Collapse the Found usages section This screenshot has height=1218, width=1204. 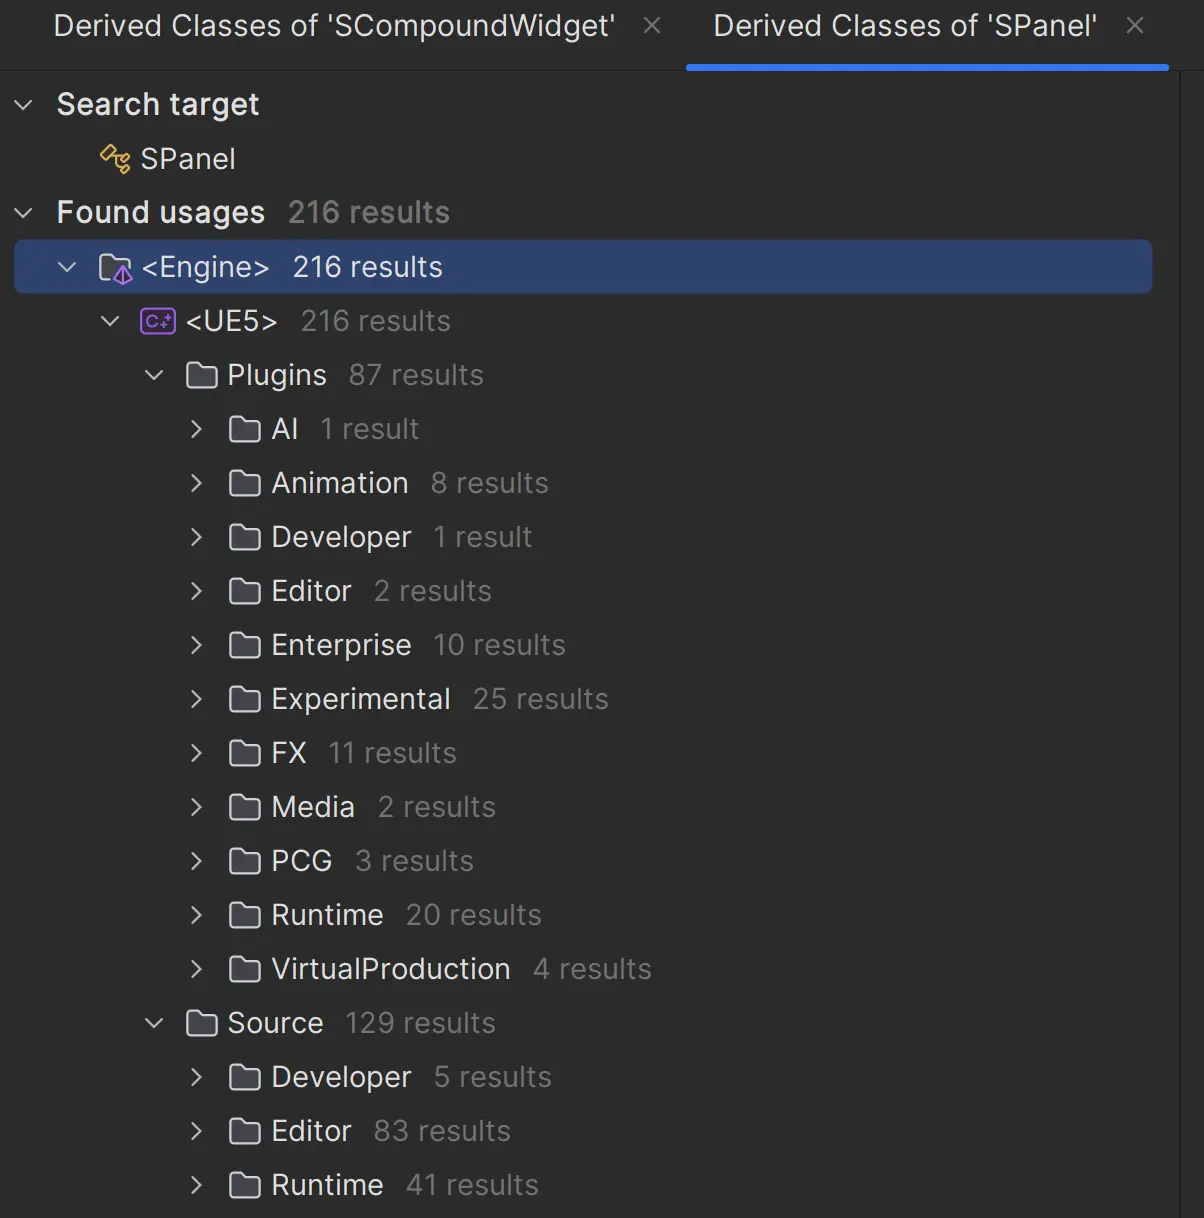pyautogui.click(x=22, y=212)
